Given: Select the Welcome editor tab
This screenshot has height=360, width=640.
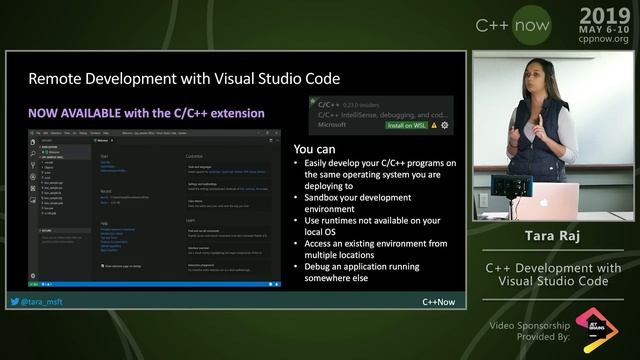Looking at the screenshot, I should (x=102, y=140).
